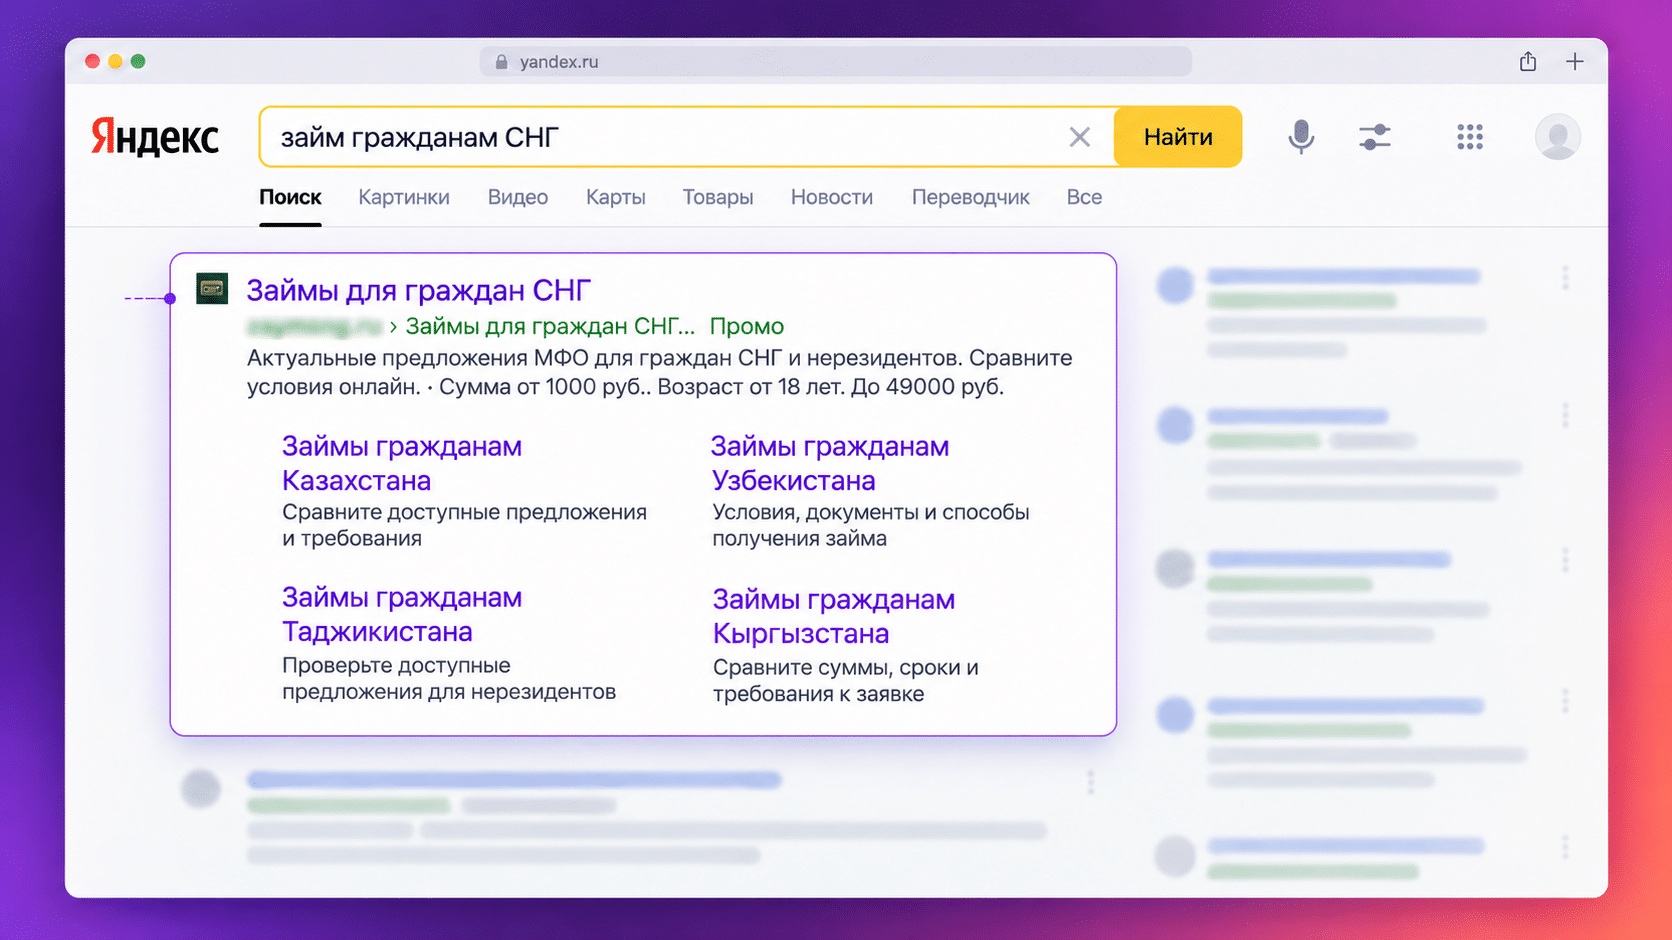
Task: Click the blurred domain before the breadcrumb arrow
Action: (x=315, y=326)
